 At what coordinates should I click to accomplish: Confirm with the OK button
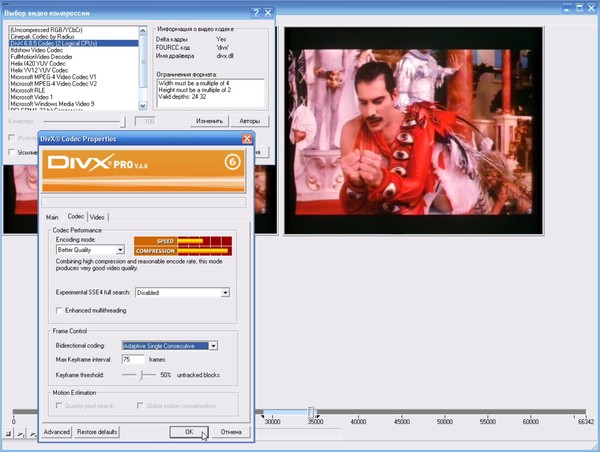(x=189, y=432)
